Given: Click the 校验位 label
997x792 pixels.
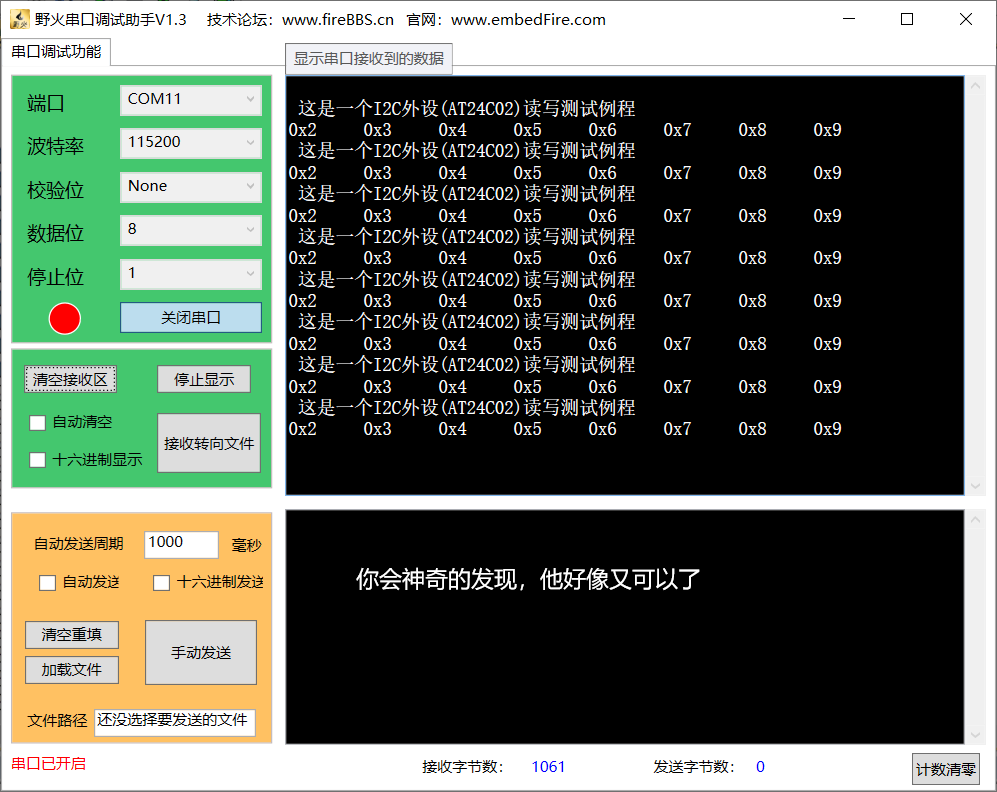Looking at the screenshot, I should coord(55,190).
